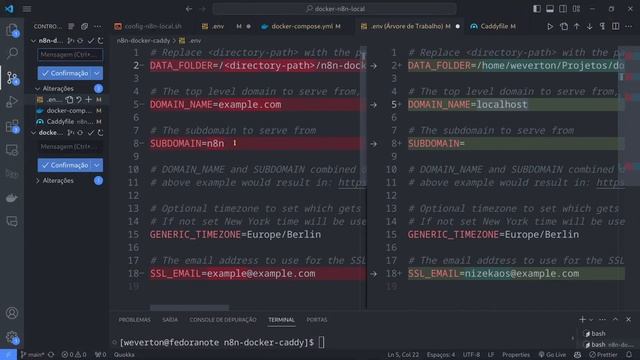This screenshot has width=640, height=360.
Task: Click horizontal scrollbar of left diff editor
Action: [189, 308]
